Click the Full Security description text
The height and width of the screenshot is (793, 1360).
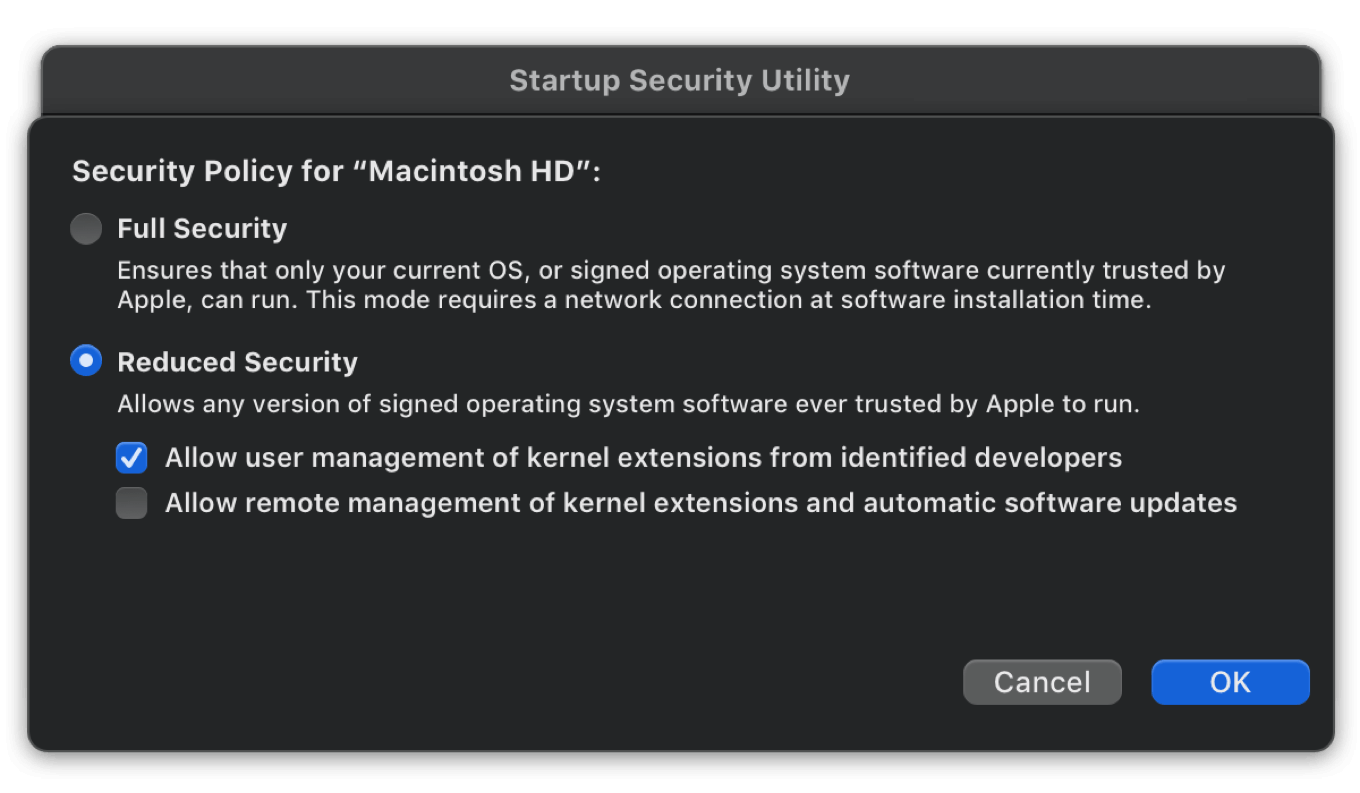pyautogui.click(x=670, y=285)
